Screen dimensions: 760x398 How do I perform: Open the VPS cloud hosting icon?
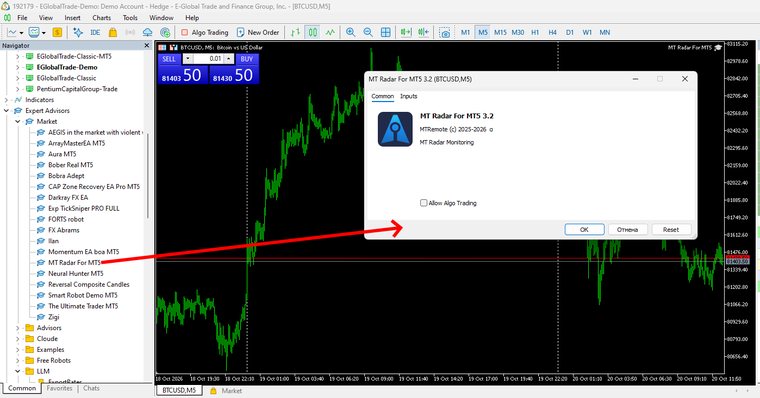pos(147,32)
